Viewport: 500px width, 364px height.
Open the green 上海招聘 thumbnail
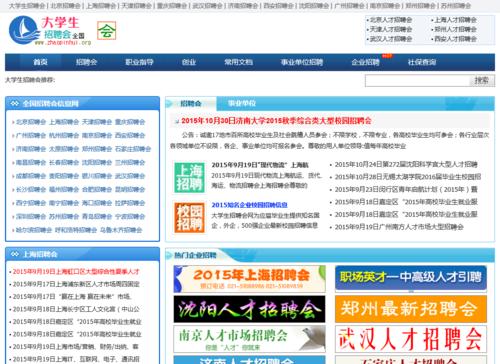[189, 178]
